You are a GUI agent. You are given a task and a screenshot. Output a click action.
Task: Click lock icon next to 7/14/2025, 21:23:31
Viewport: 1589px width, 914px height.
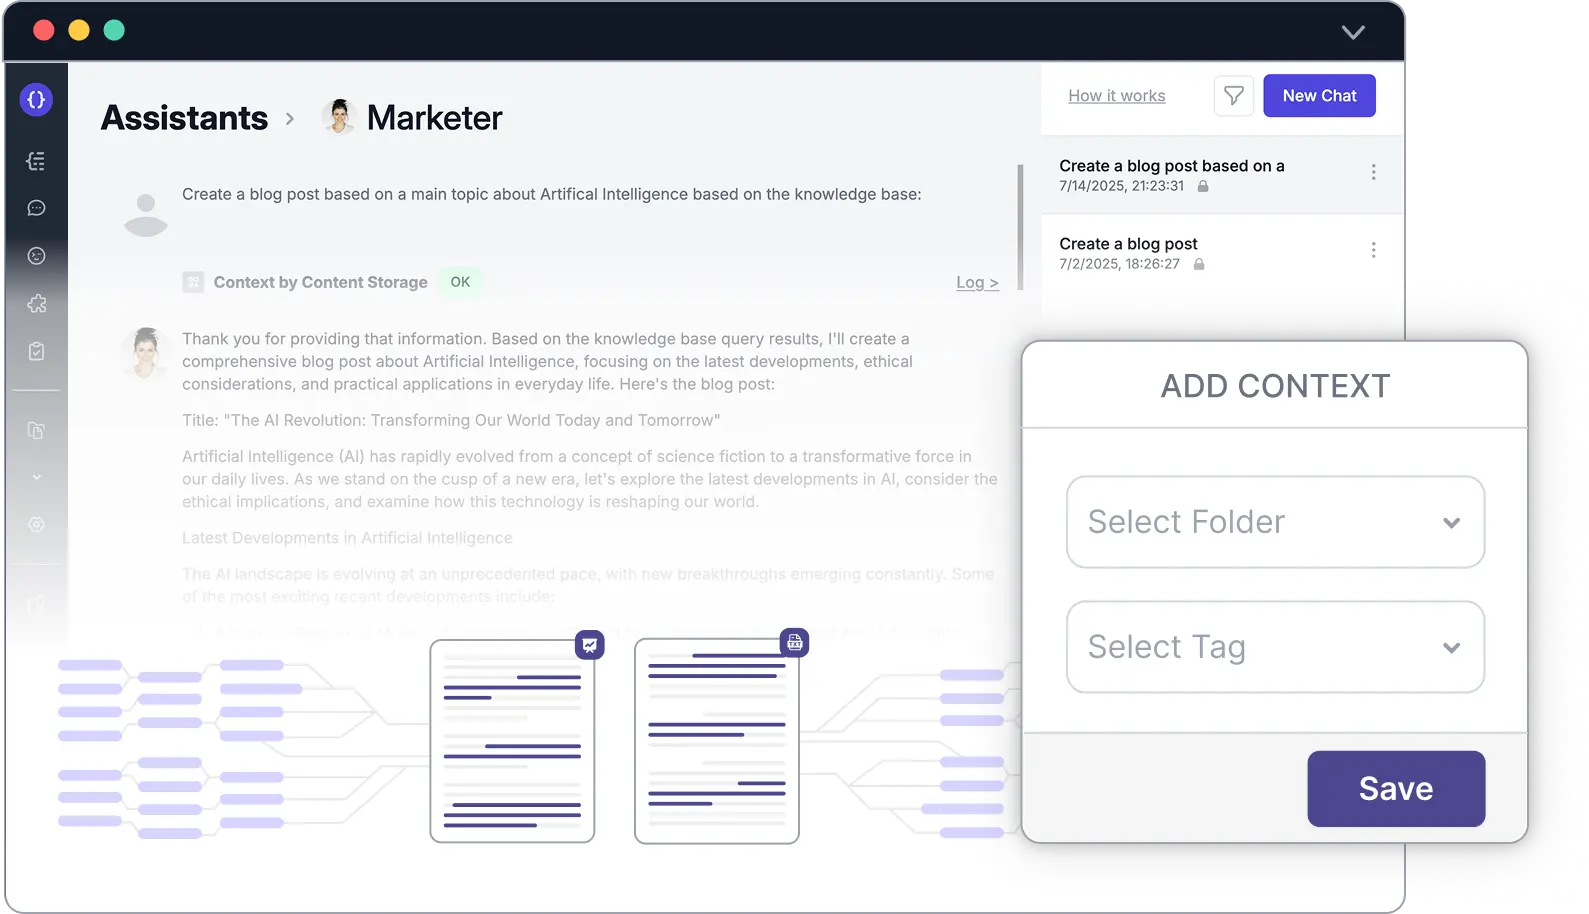click(1203, 186)
